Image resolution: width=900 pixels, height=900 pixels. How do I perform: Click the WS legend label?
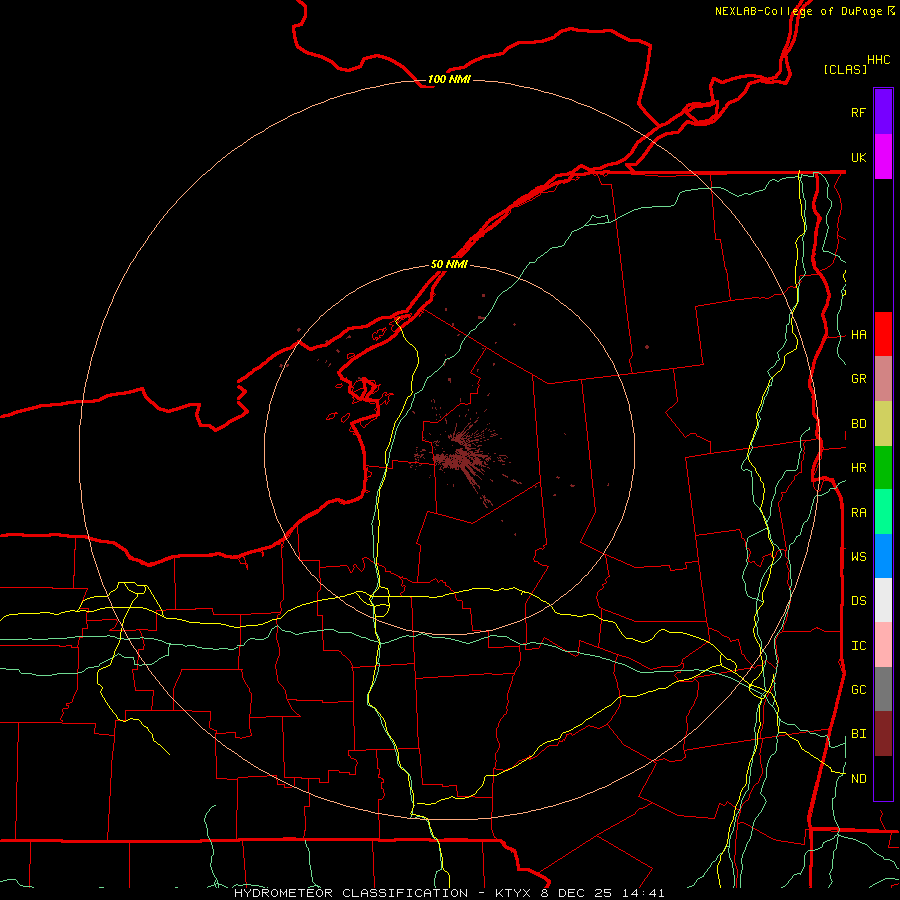click(858, 557)
